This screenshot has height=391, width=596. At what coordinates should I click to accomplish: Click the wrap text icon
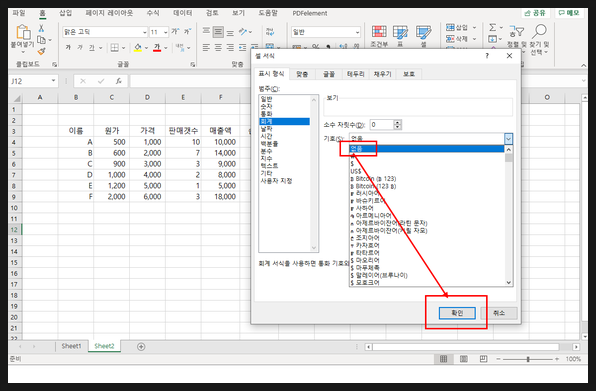269,32
